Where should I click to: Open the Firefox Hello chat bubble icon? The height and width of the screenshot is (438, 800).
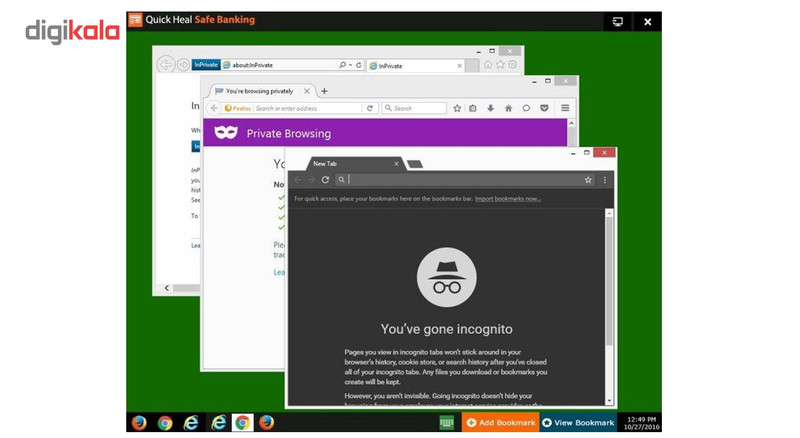[x=526, y=108]
